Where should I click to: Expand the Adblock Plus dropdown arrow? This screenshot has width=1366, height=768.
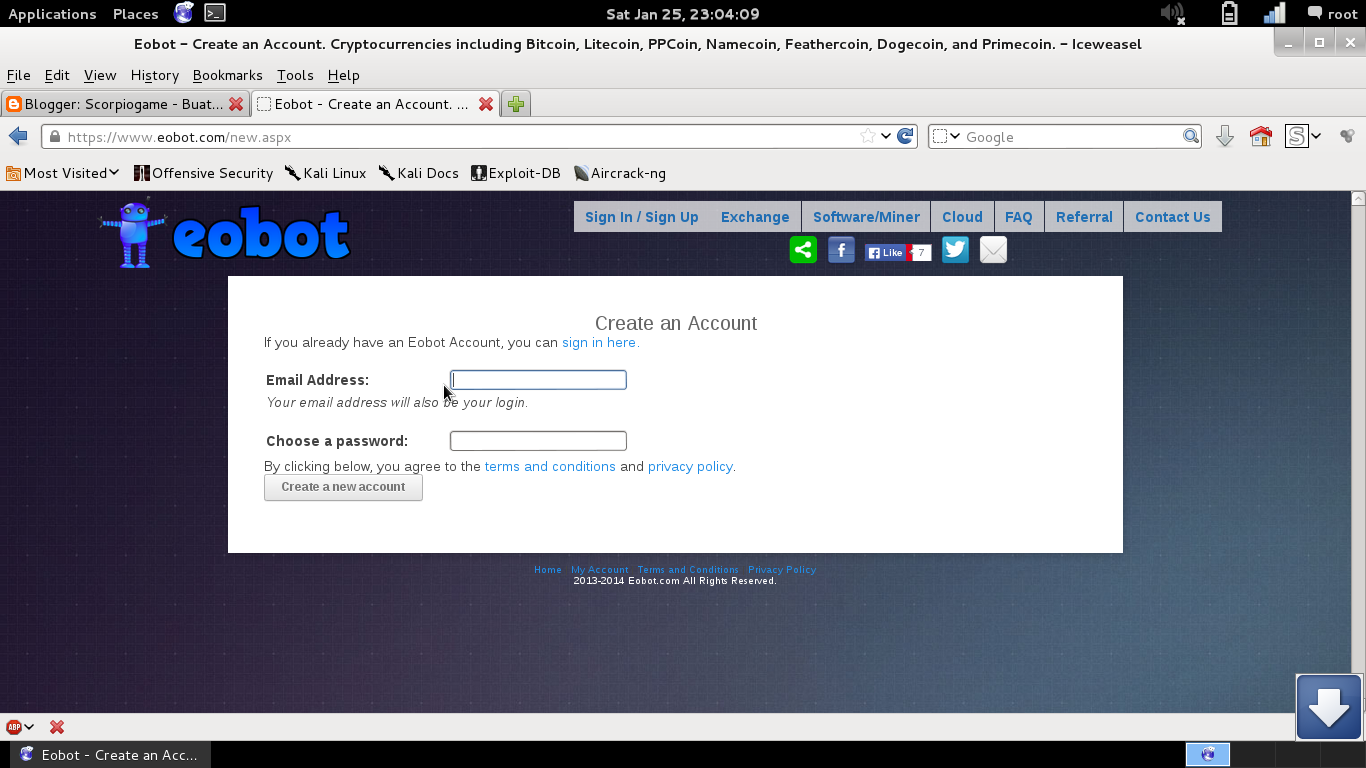click(29, 727)
